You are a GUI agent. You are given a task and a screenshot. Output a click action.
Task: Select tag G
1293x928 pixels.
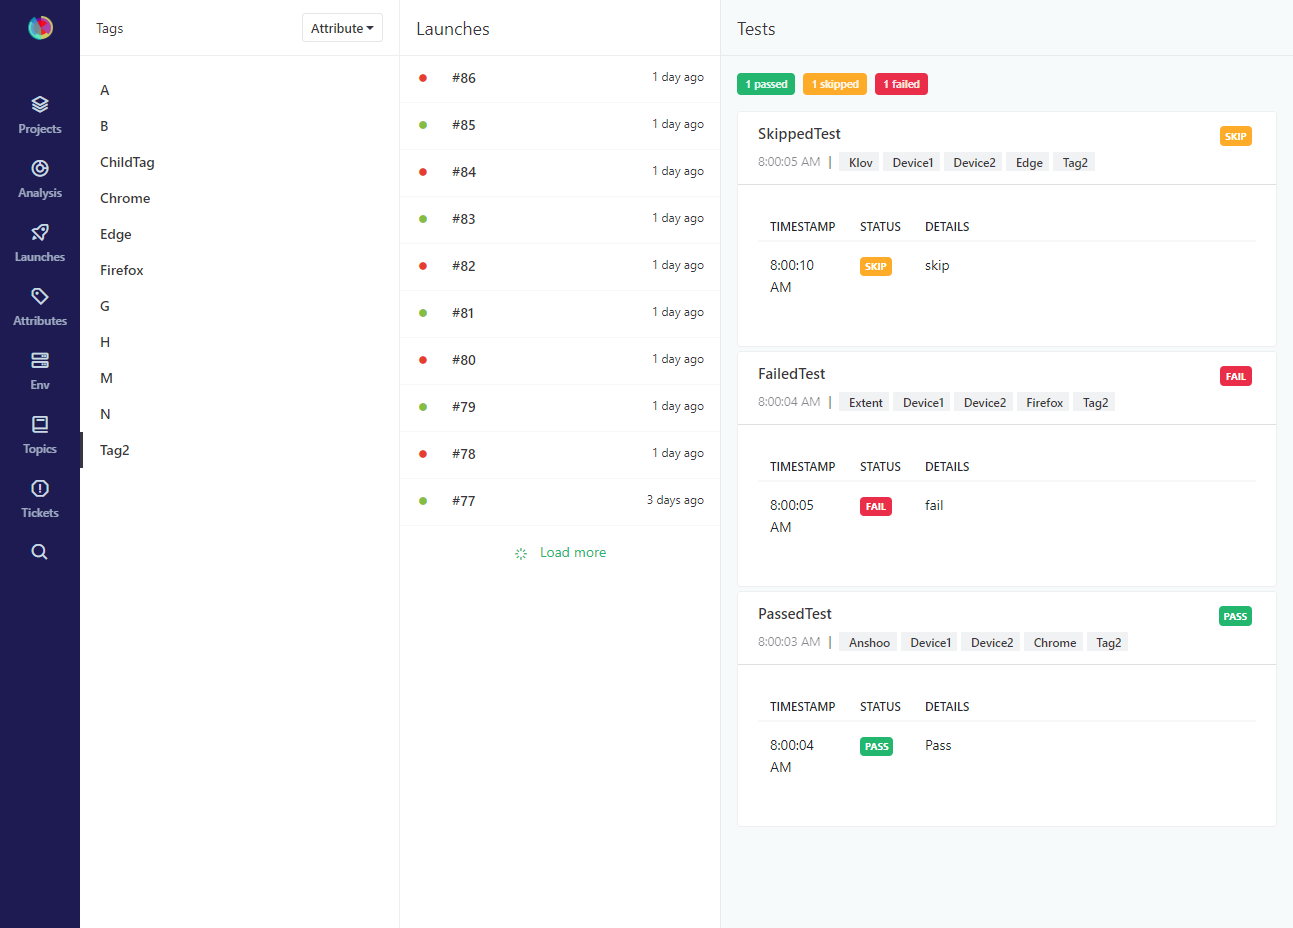pos(240,306)
